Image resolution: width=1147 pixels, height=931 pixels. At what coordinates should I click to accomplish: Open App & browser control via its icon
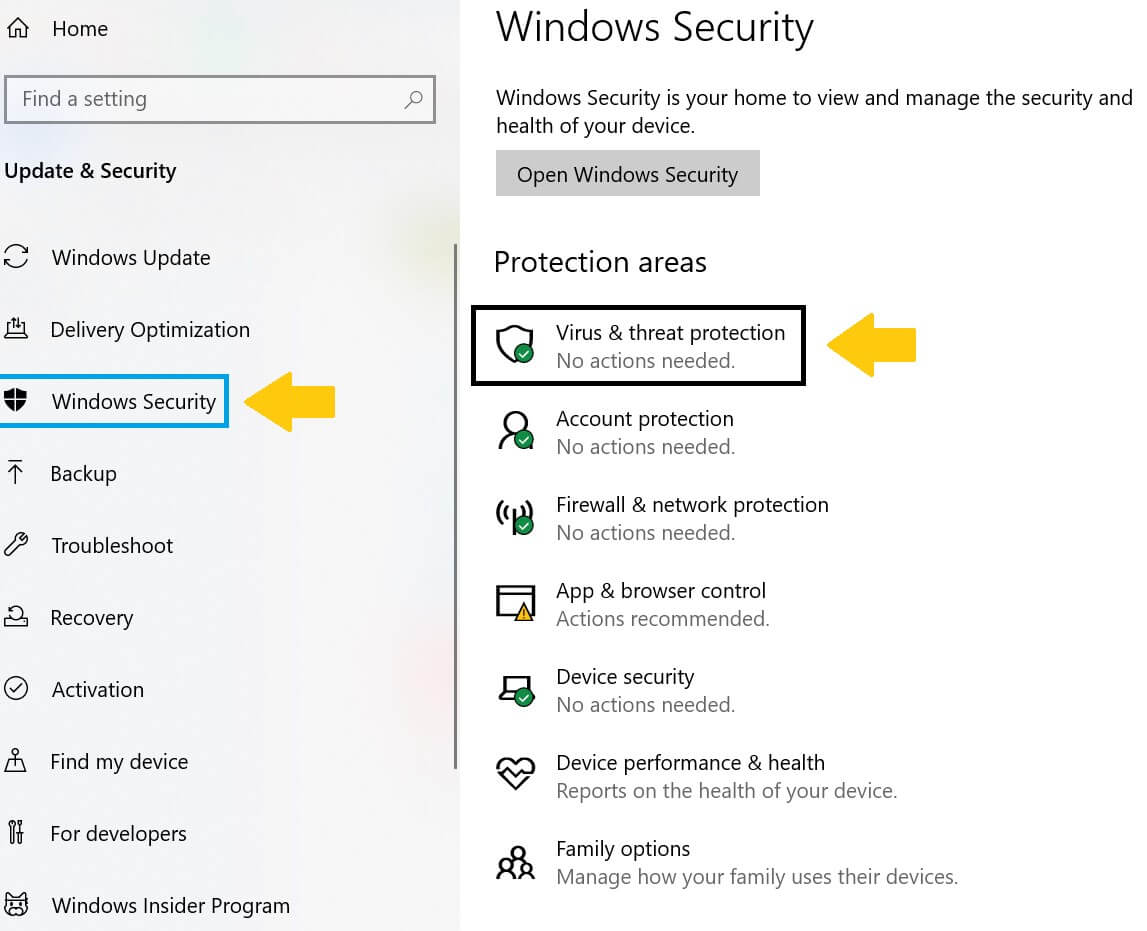pyautogui.click(x=515, y=603)
